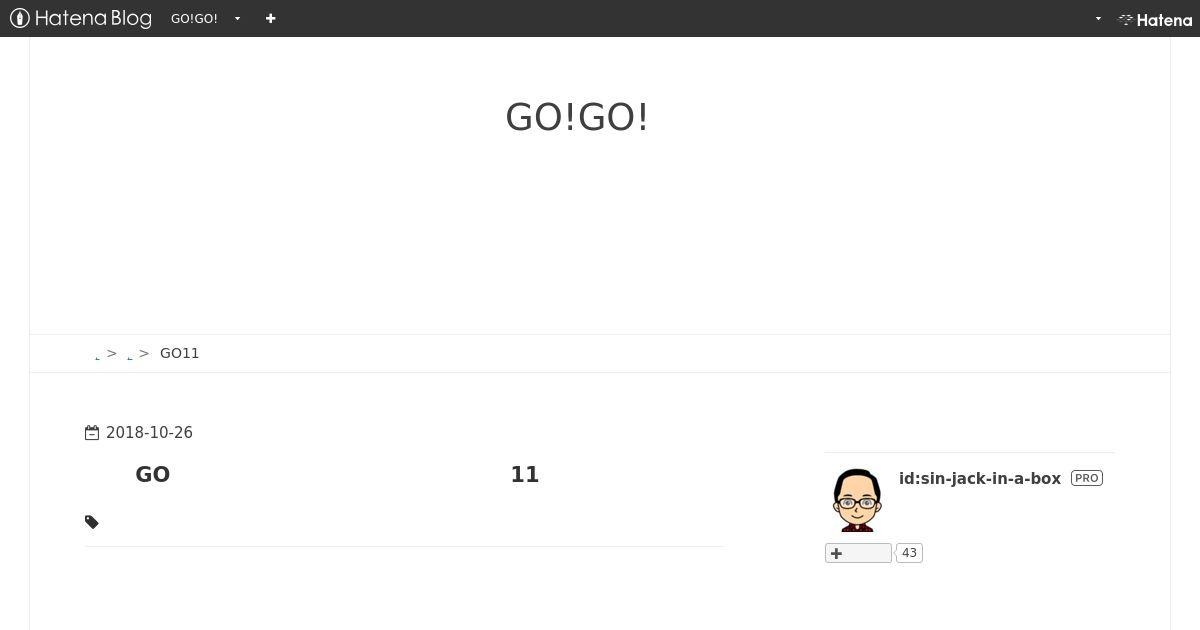Viewport: 1200px width, 630px height.
Task: Click the tag icon below title
Action: pos(92,522)
